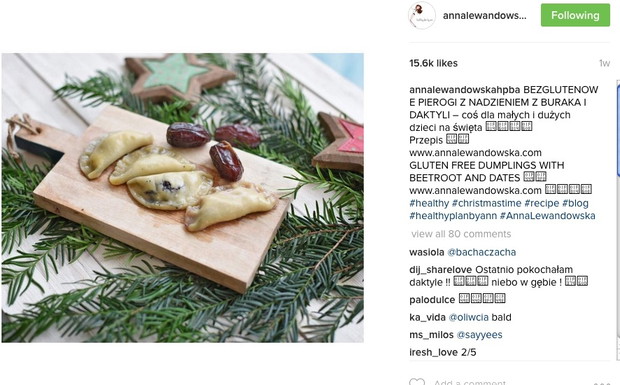Open the @oliwcia mention
This screenshot has width=620, height=385.
pos(469,317)
